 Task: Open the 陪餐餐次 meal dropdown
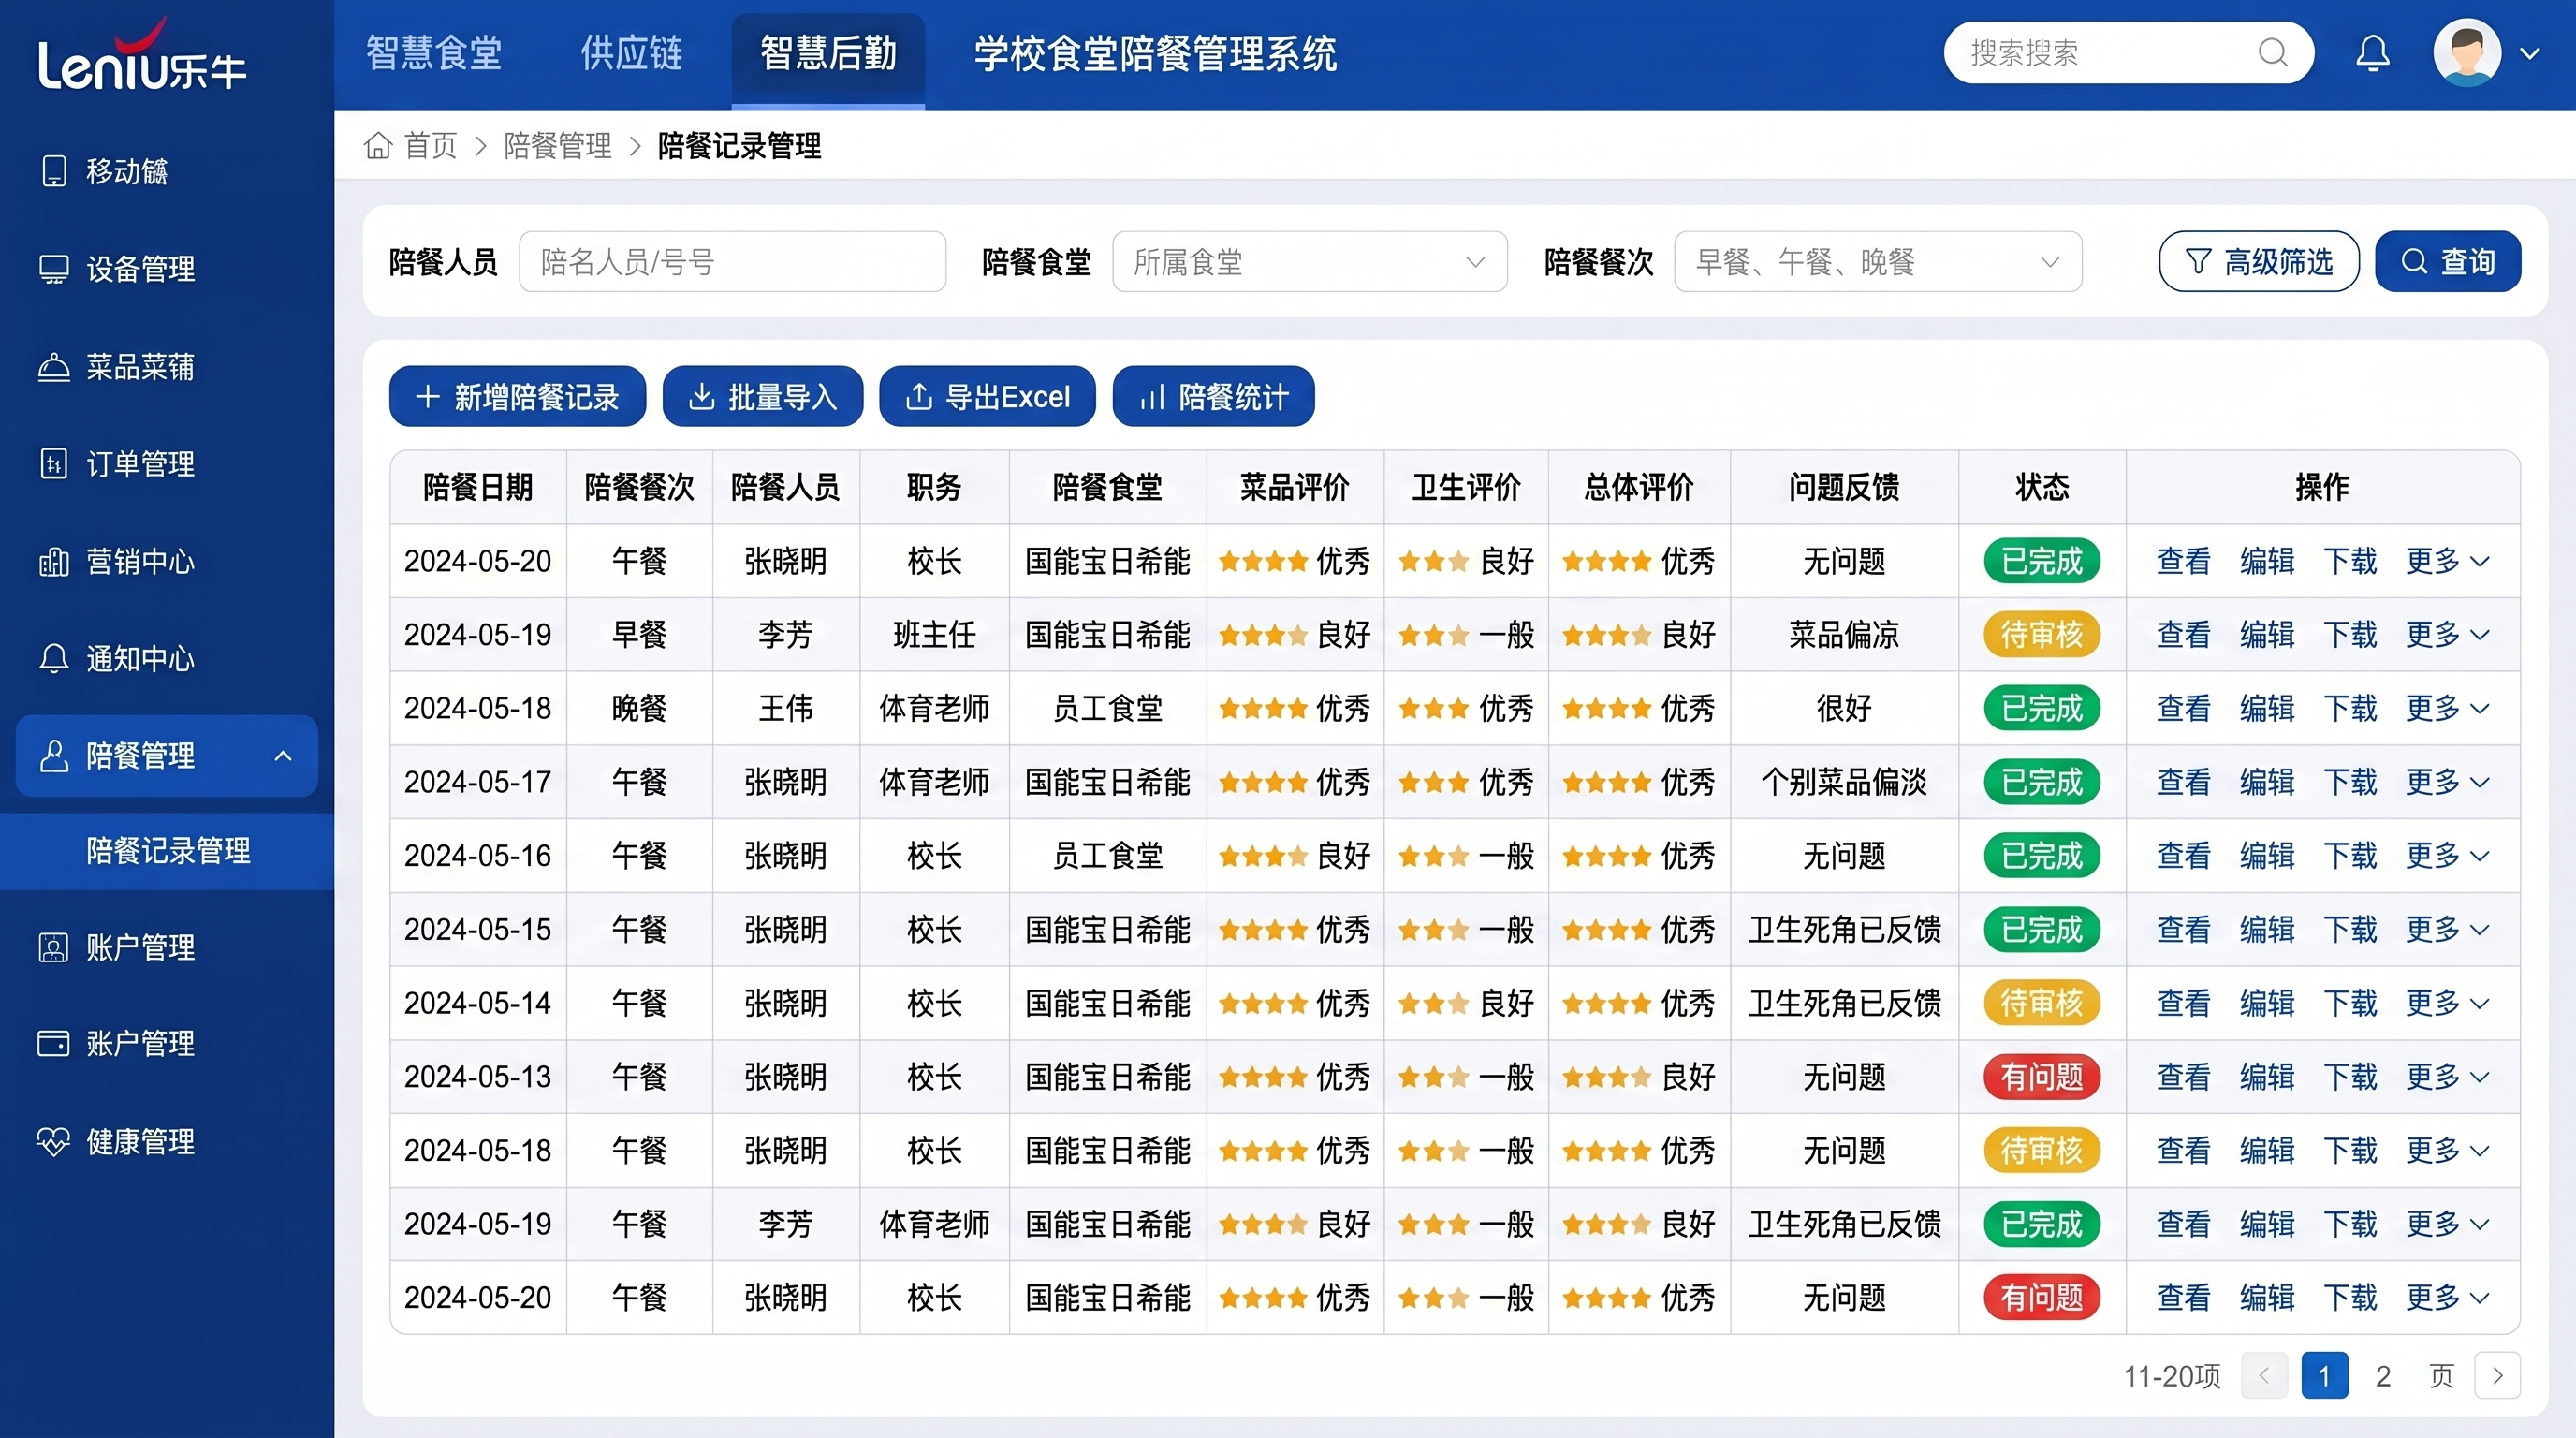[1878, 262]
